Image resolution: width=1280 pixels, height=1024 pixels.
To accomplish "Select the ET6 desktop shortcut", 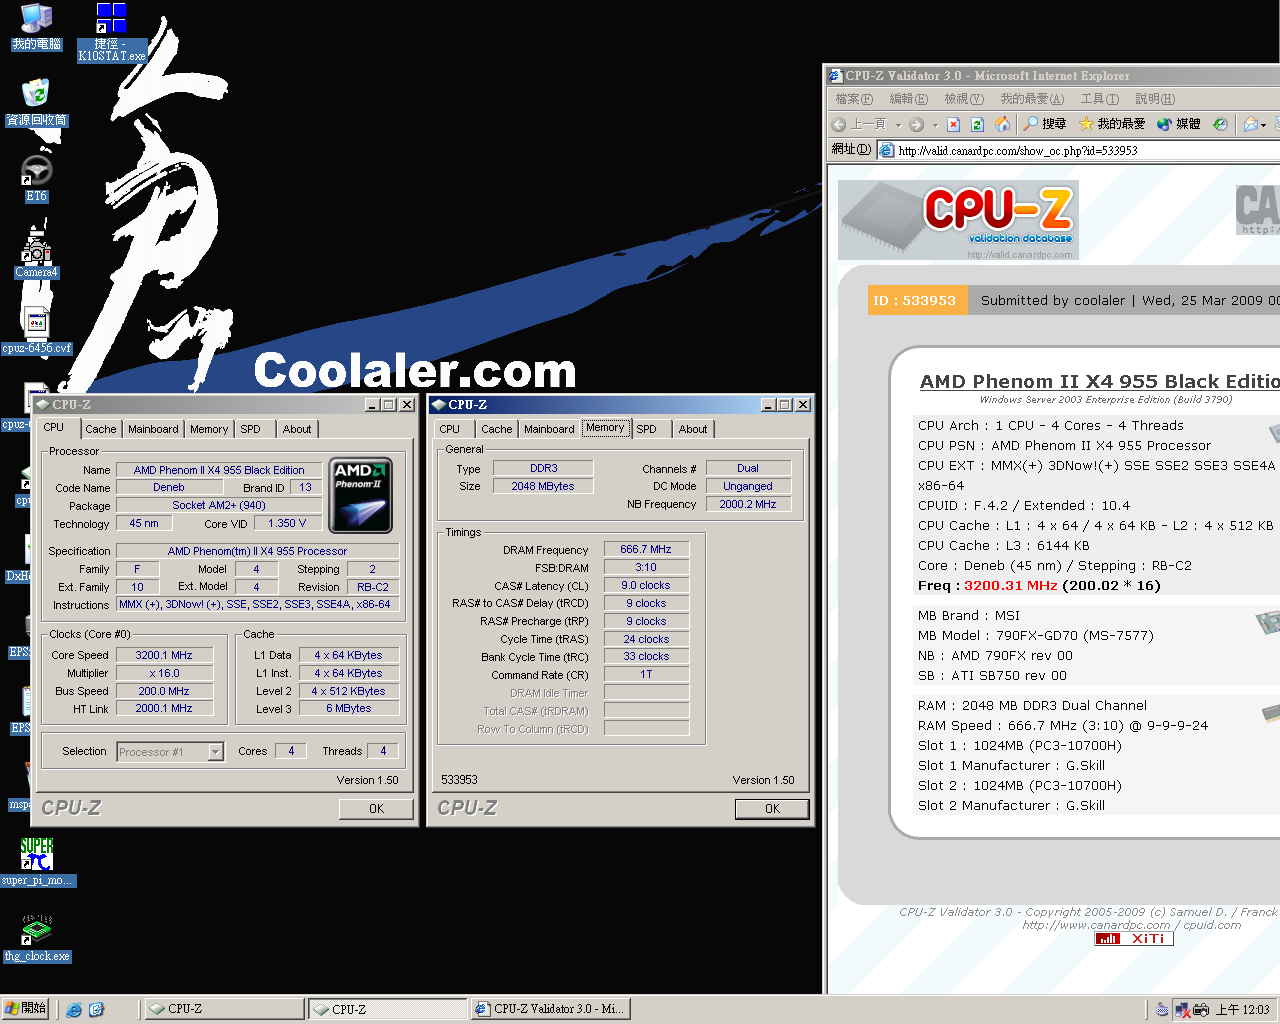I will click(36, 179).
